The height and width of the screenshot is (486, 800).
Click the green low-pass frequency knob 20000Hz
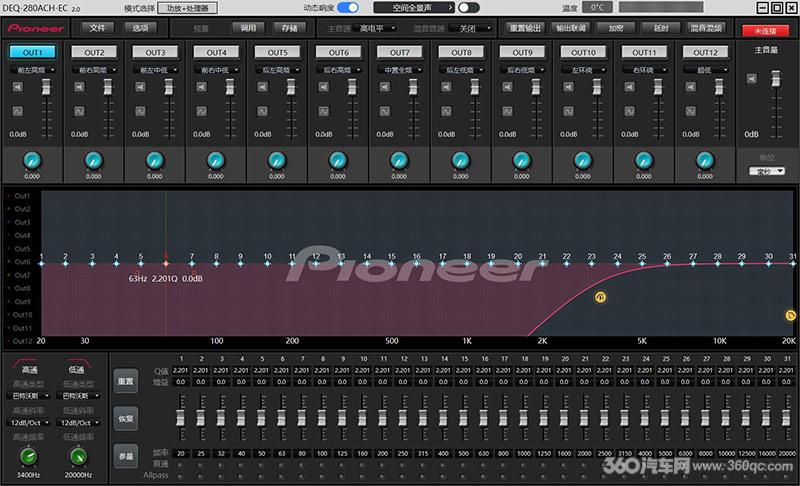click(x=78, y=456)
